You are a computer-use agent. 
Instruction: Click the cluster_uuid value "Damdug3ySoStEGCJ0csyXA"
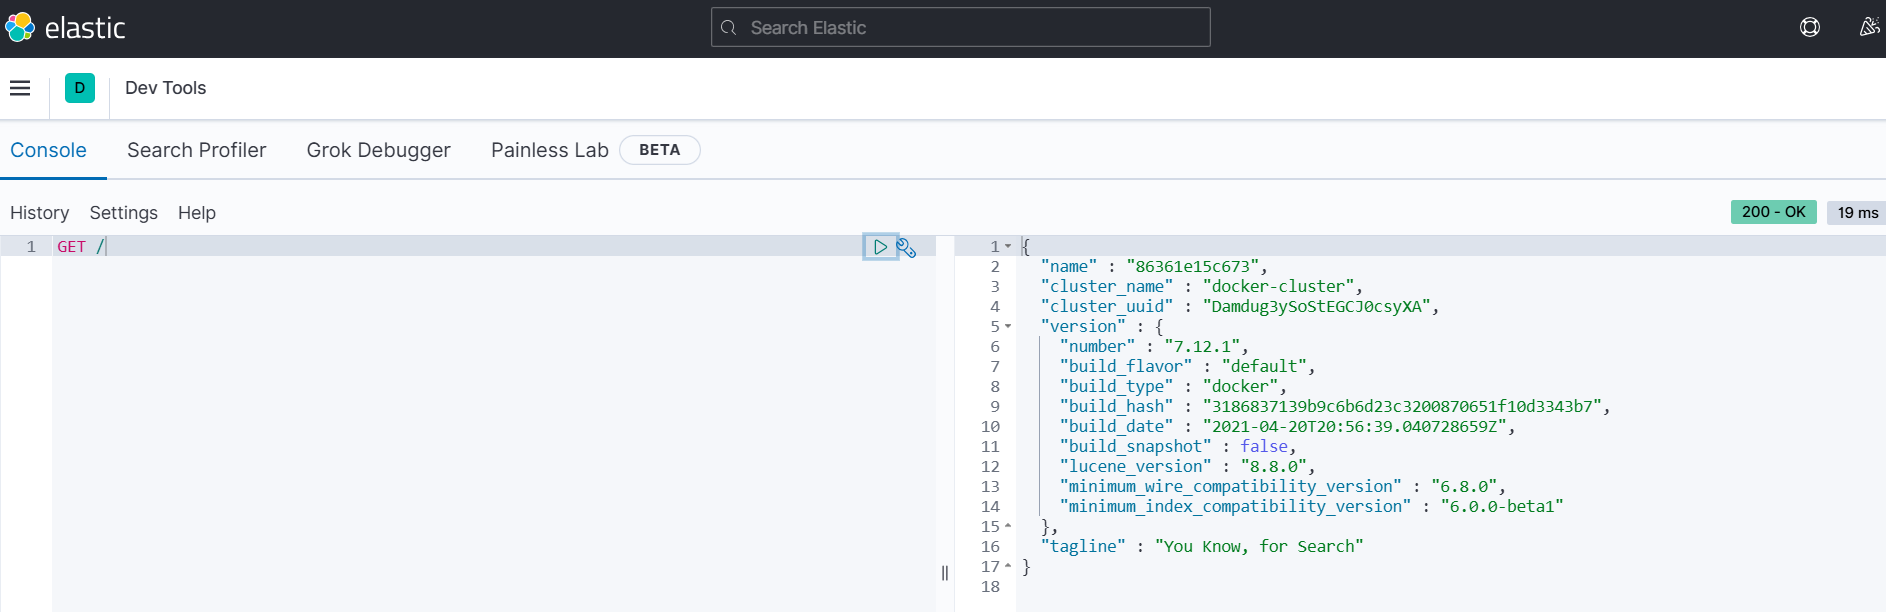pyautogui.click(x=1317, y=306)
